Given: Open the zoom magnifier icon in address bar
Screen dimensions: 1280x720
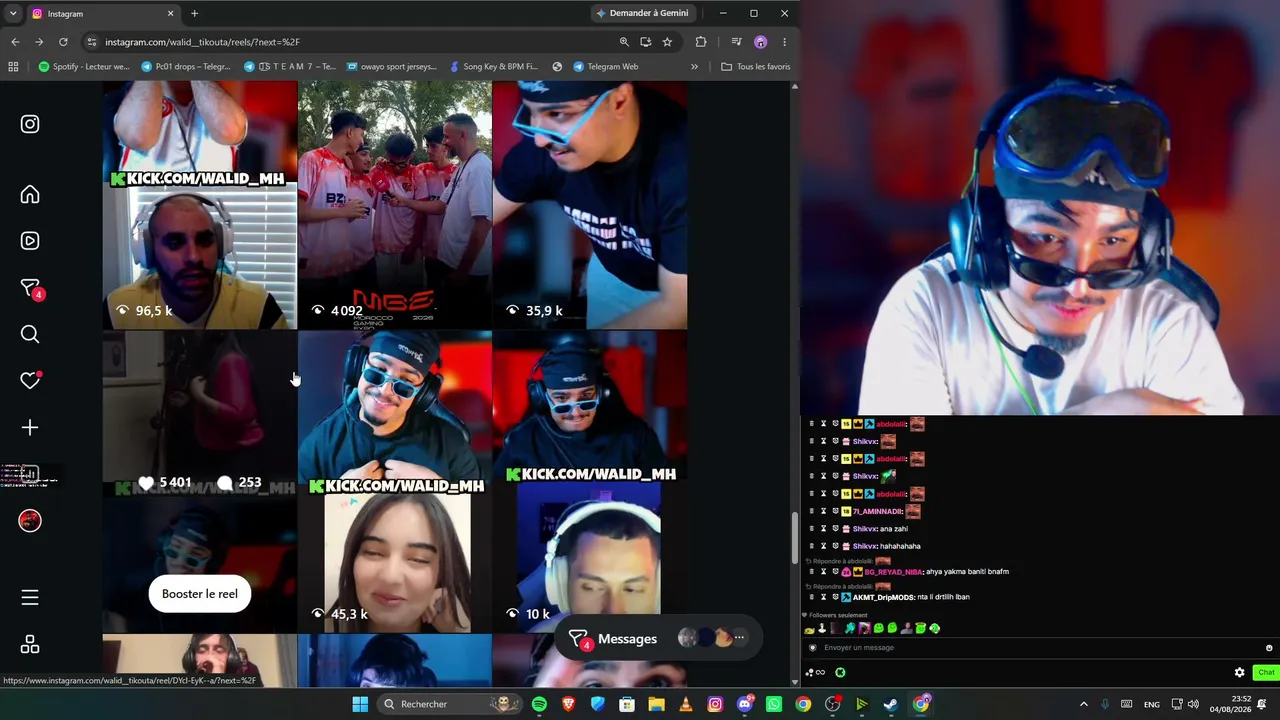Looking at the screenshot, I should coord(624,42).
